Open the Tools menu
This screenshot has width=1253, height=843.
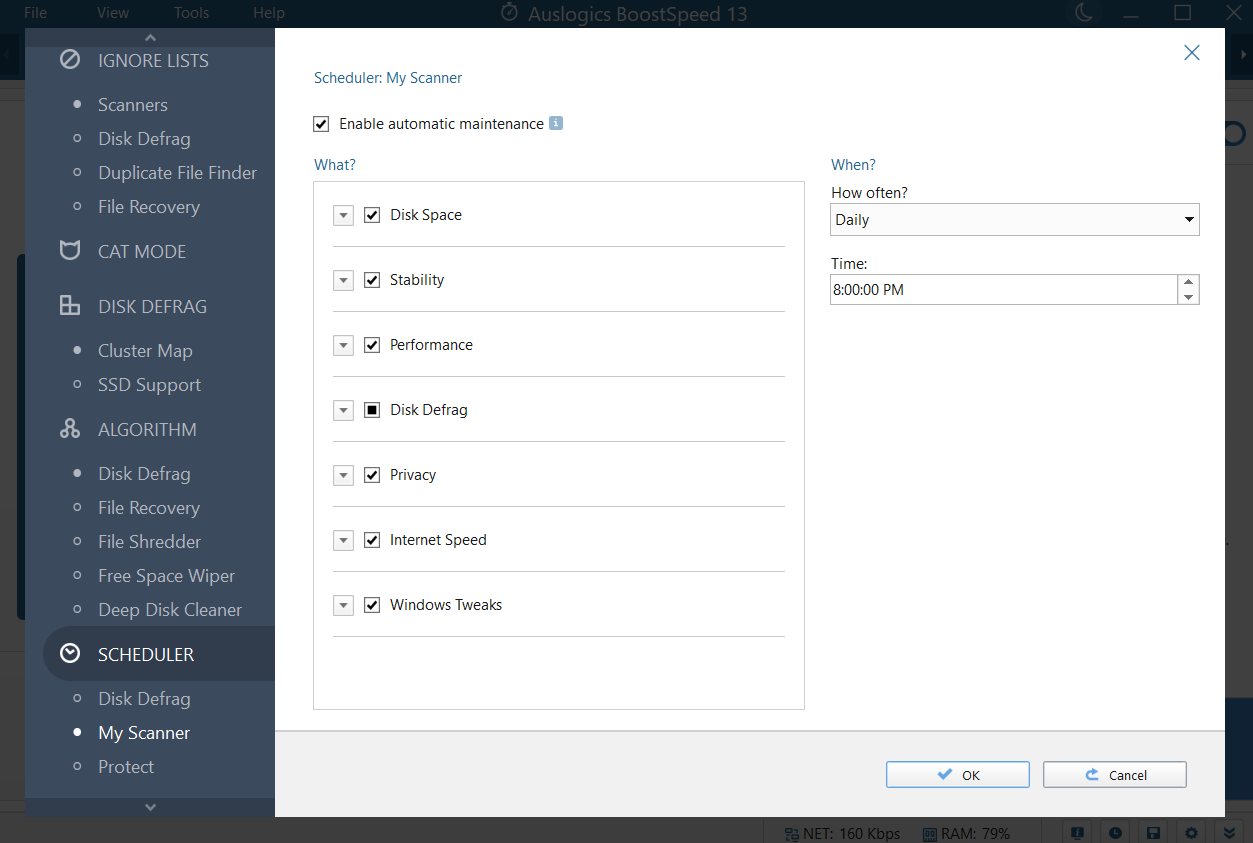(192, 13)
